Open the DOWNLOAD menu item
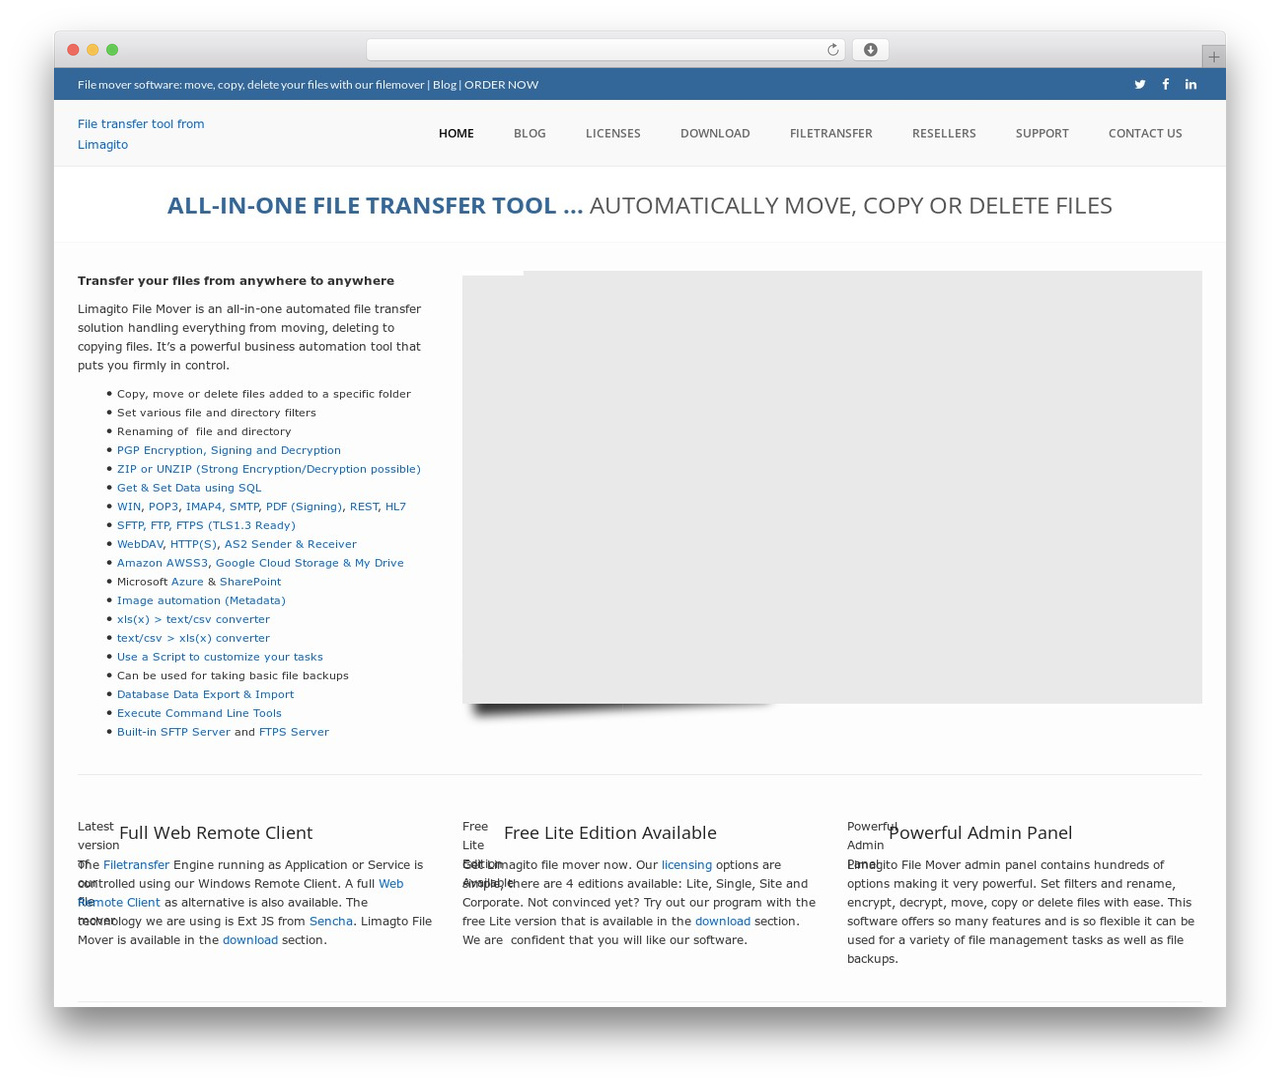 point(715,133)
